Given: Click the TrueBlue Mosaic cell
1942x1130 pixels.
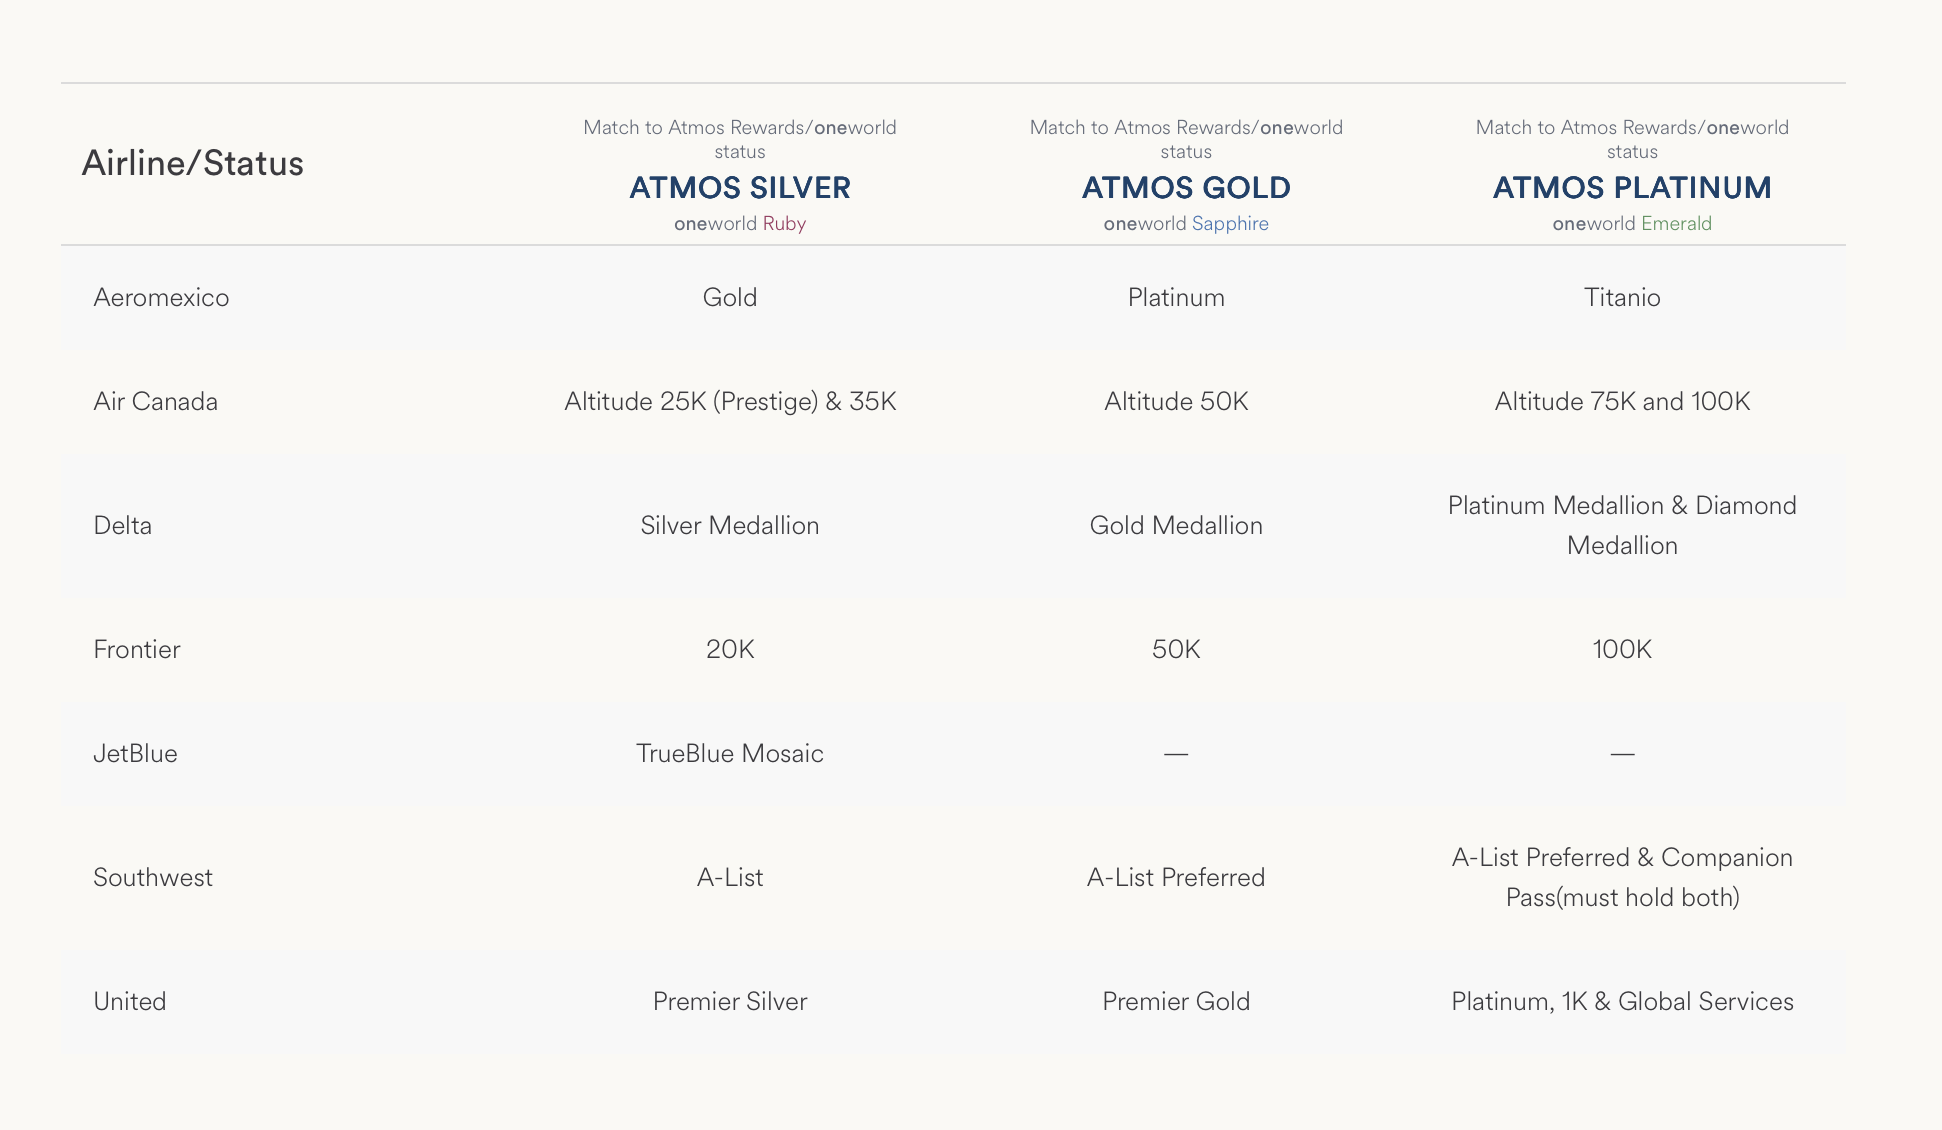Looking at the screenshot, I should (729, 753).
